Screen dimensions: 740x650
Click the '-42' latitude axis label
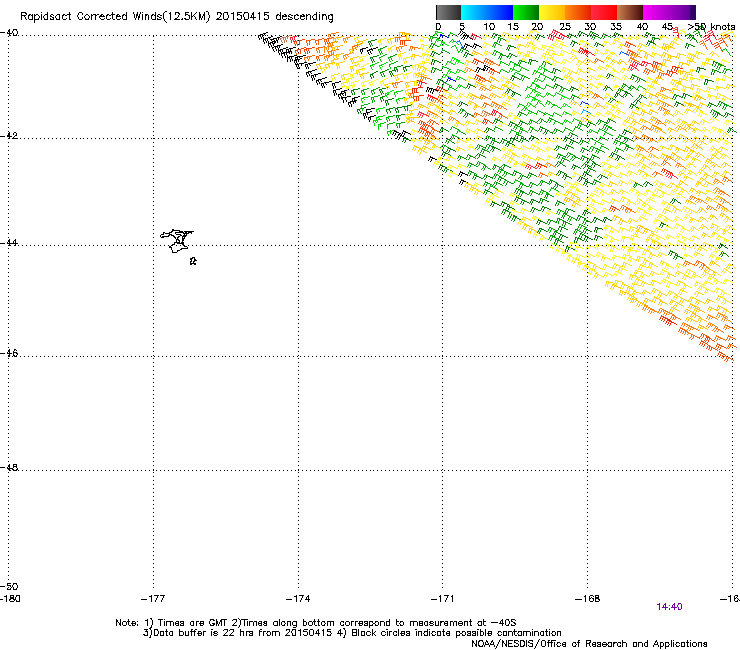9,135
